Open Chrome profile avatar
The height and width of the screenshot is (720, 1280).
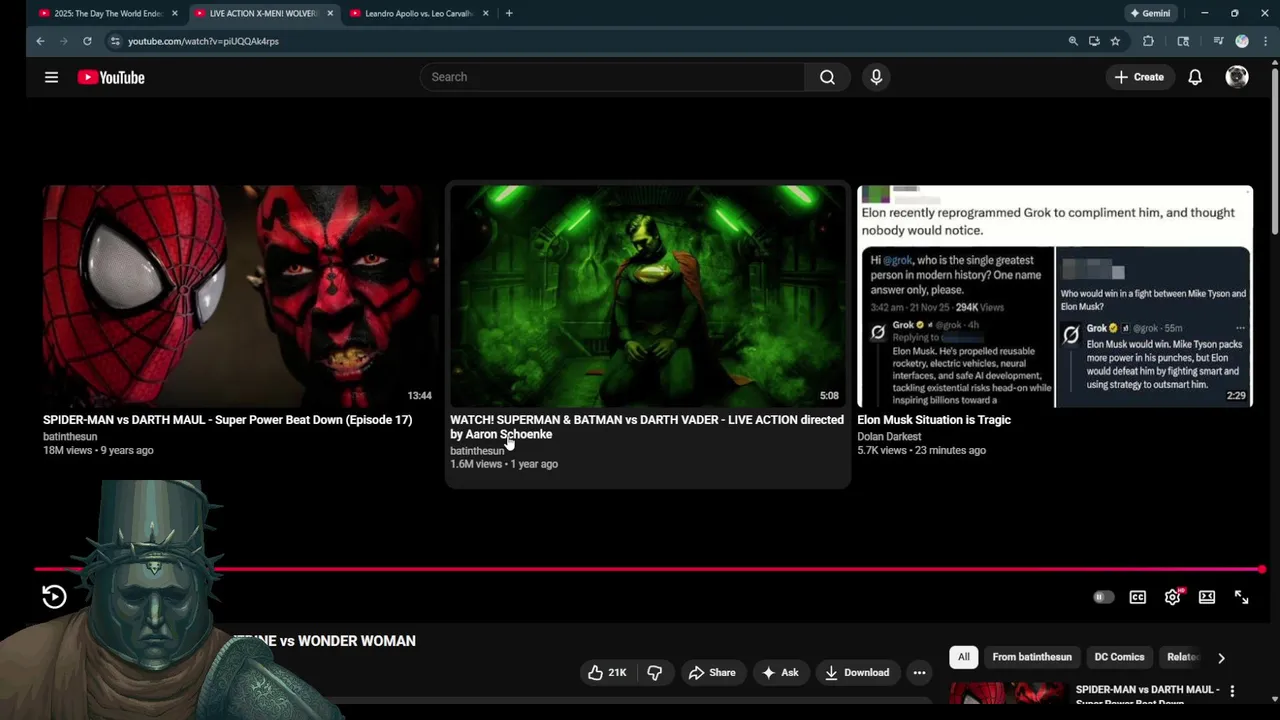click(1242, 41)
